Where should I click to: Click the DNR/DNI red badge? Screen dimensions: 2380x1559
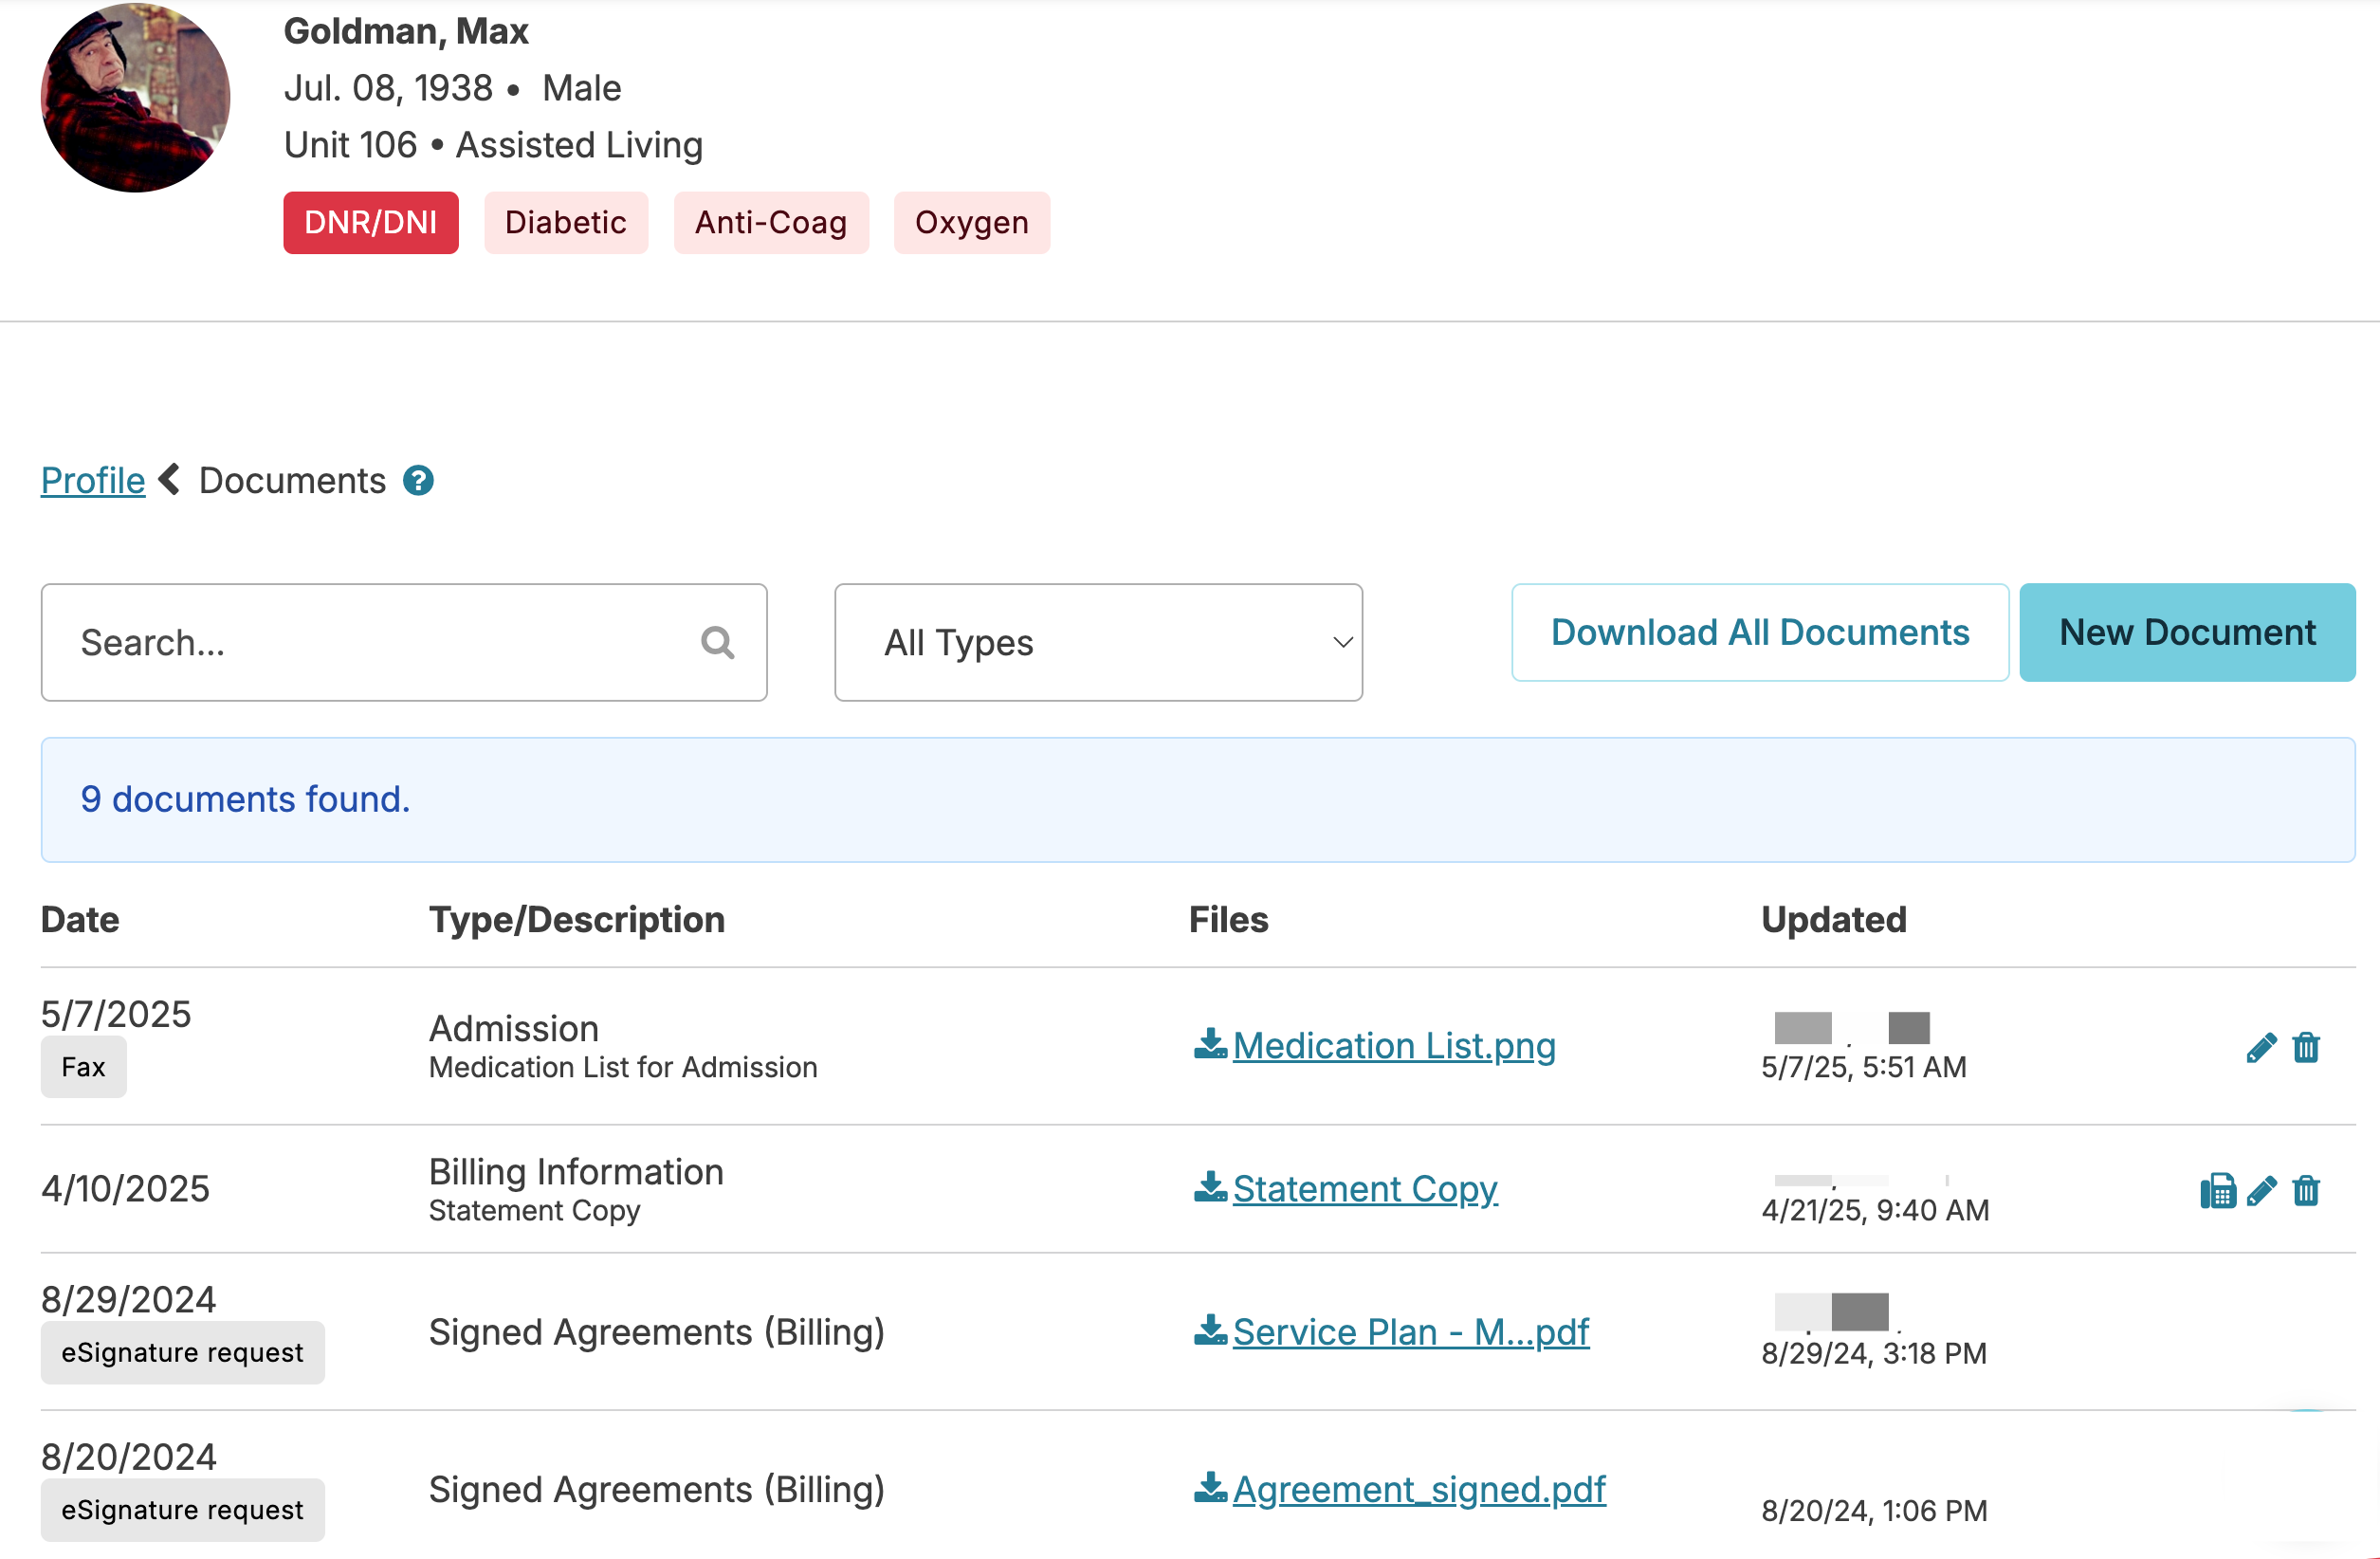coord(370,222)
